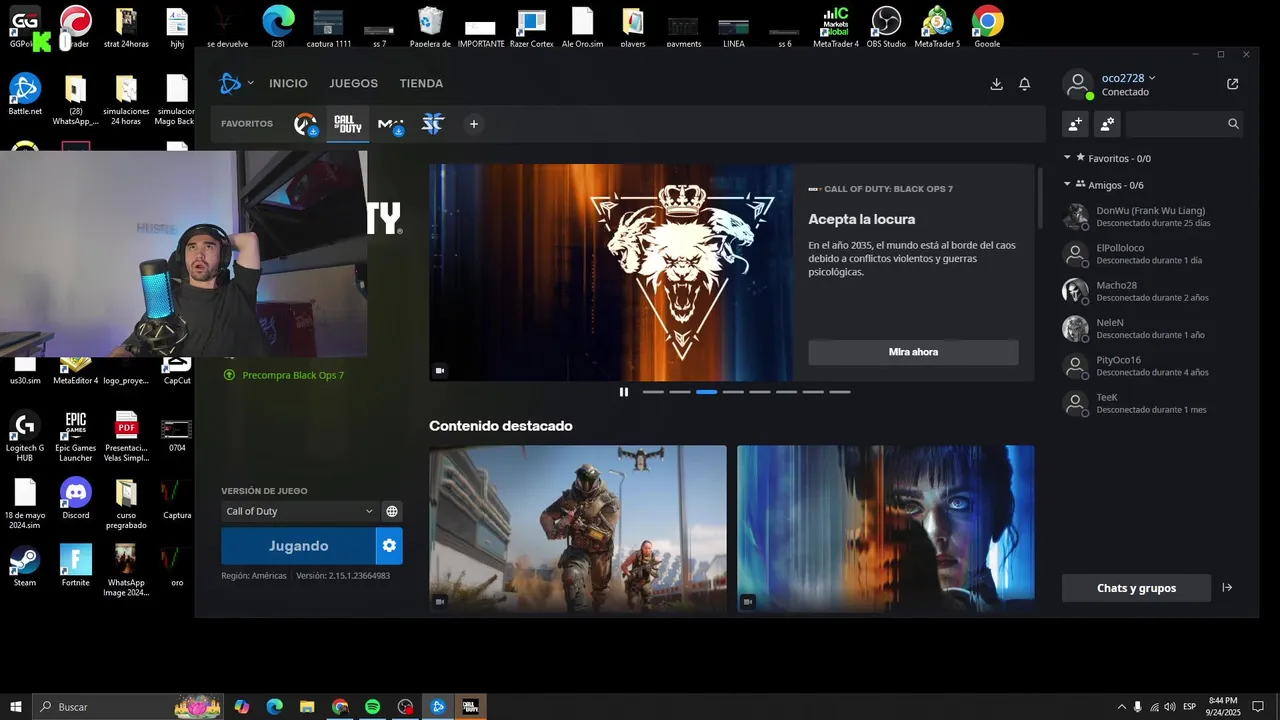Collapse the Amigos - 0/6 group

point(1103,185)
